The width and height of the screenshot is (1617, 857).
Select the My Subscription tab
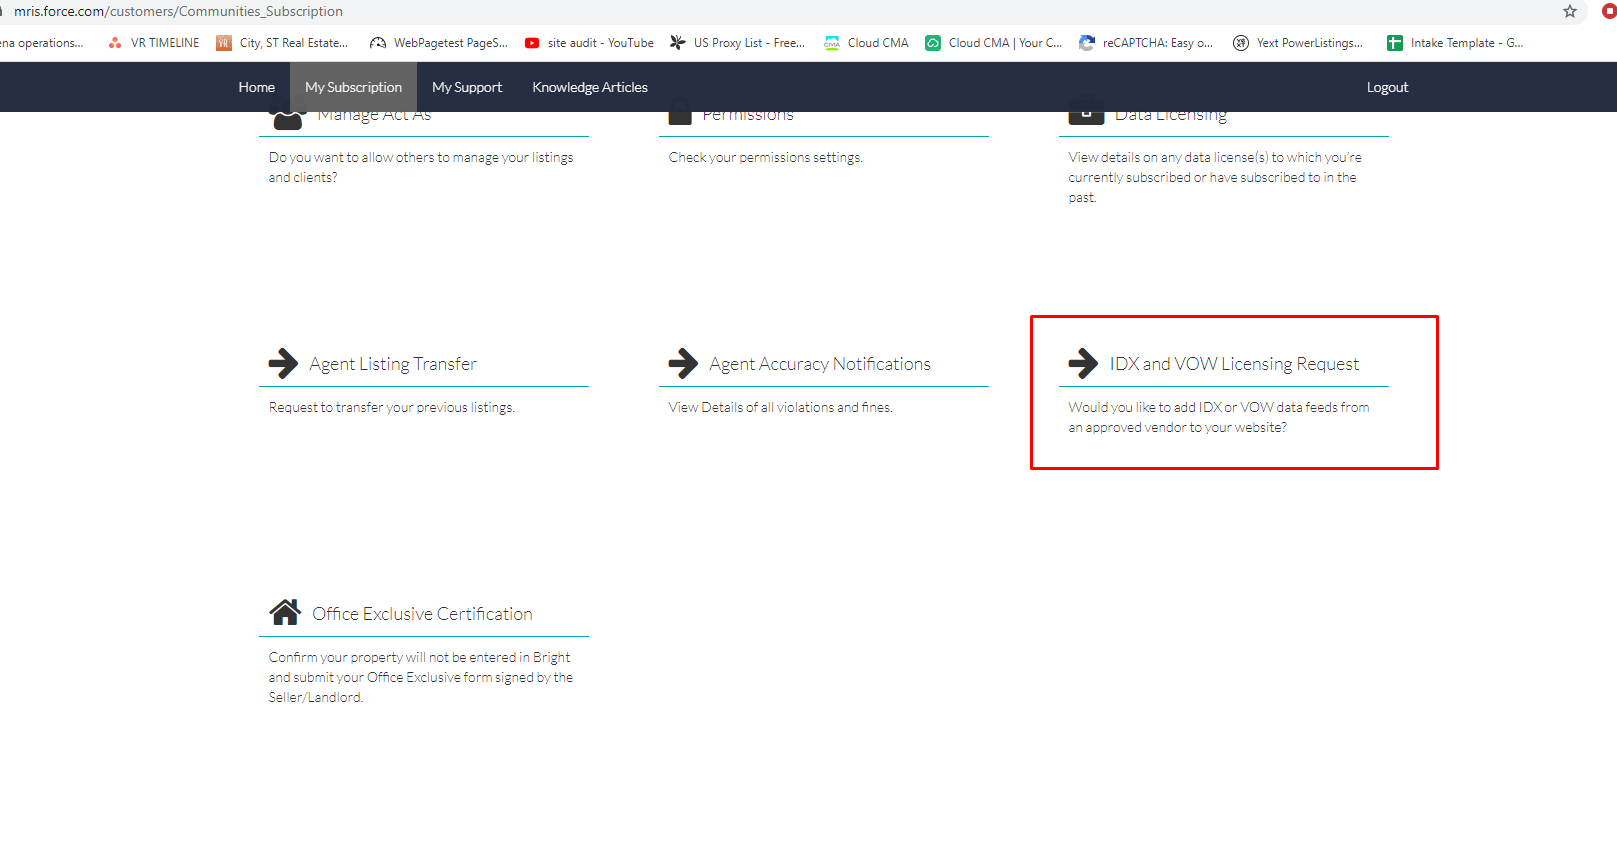(x=354, y=87)
